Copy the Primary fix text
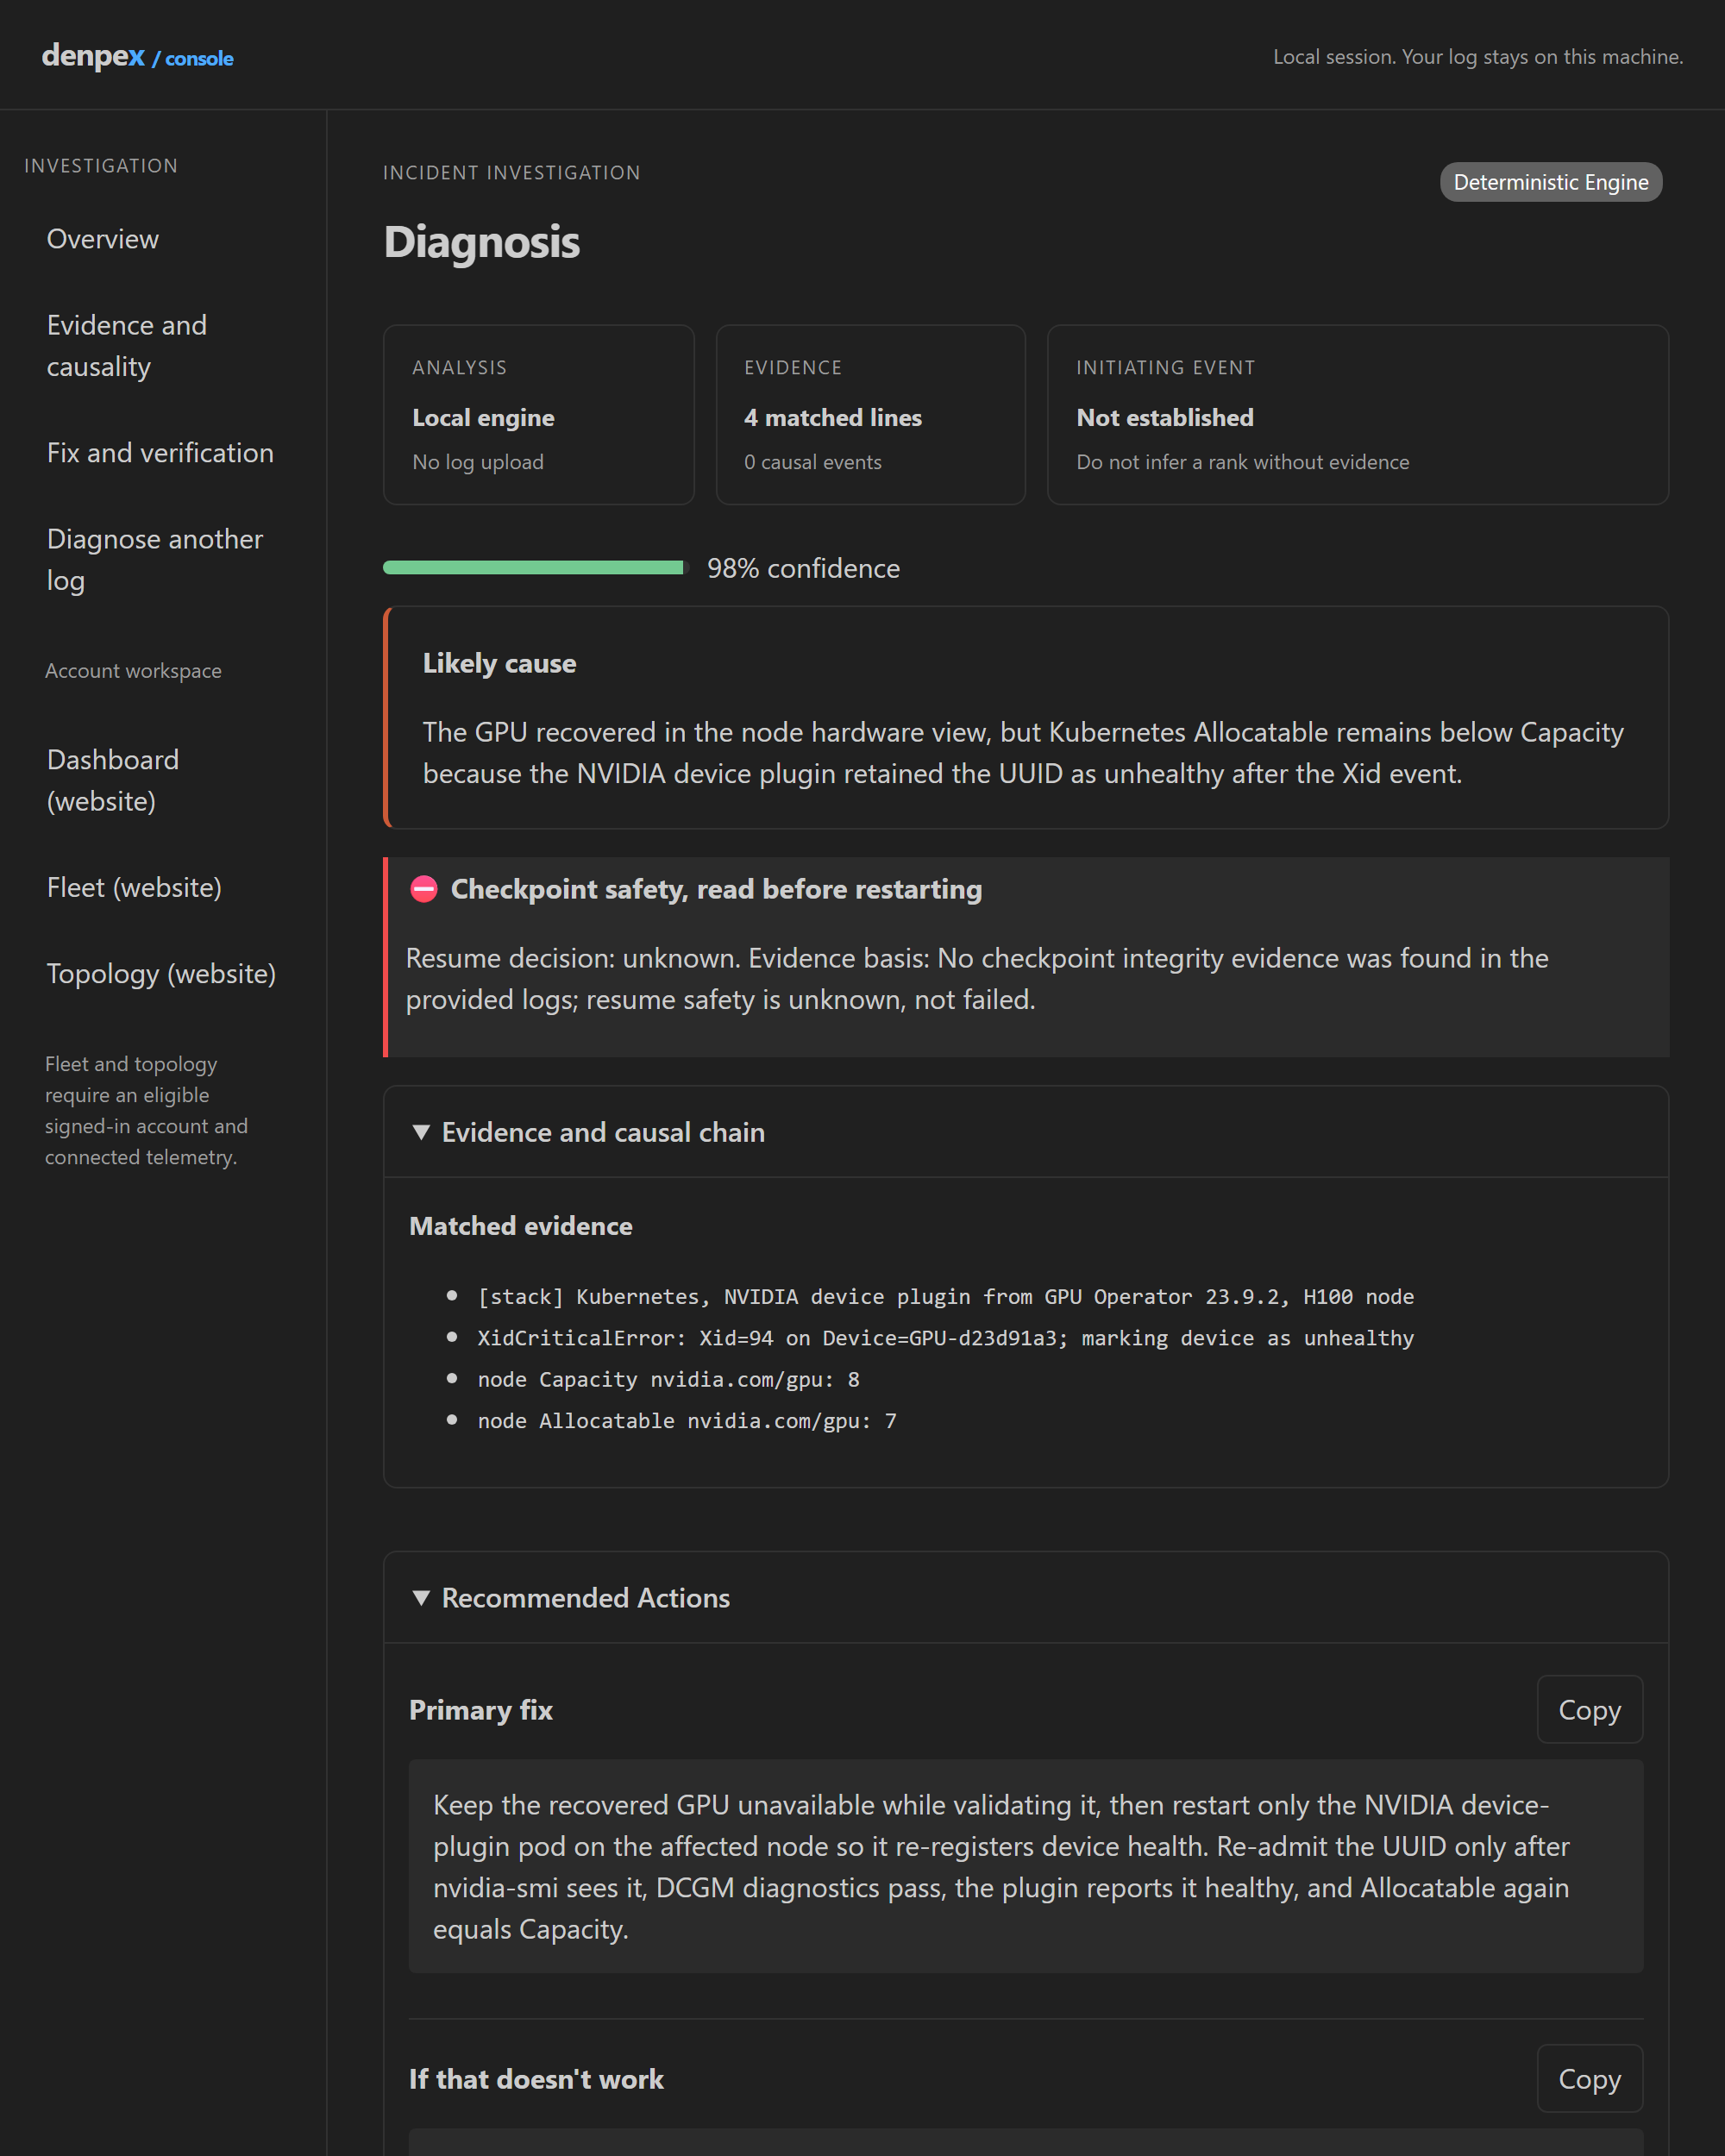This screenshot has width=1725, height=2156. coord(1589,1709)
